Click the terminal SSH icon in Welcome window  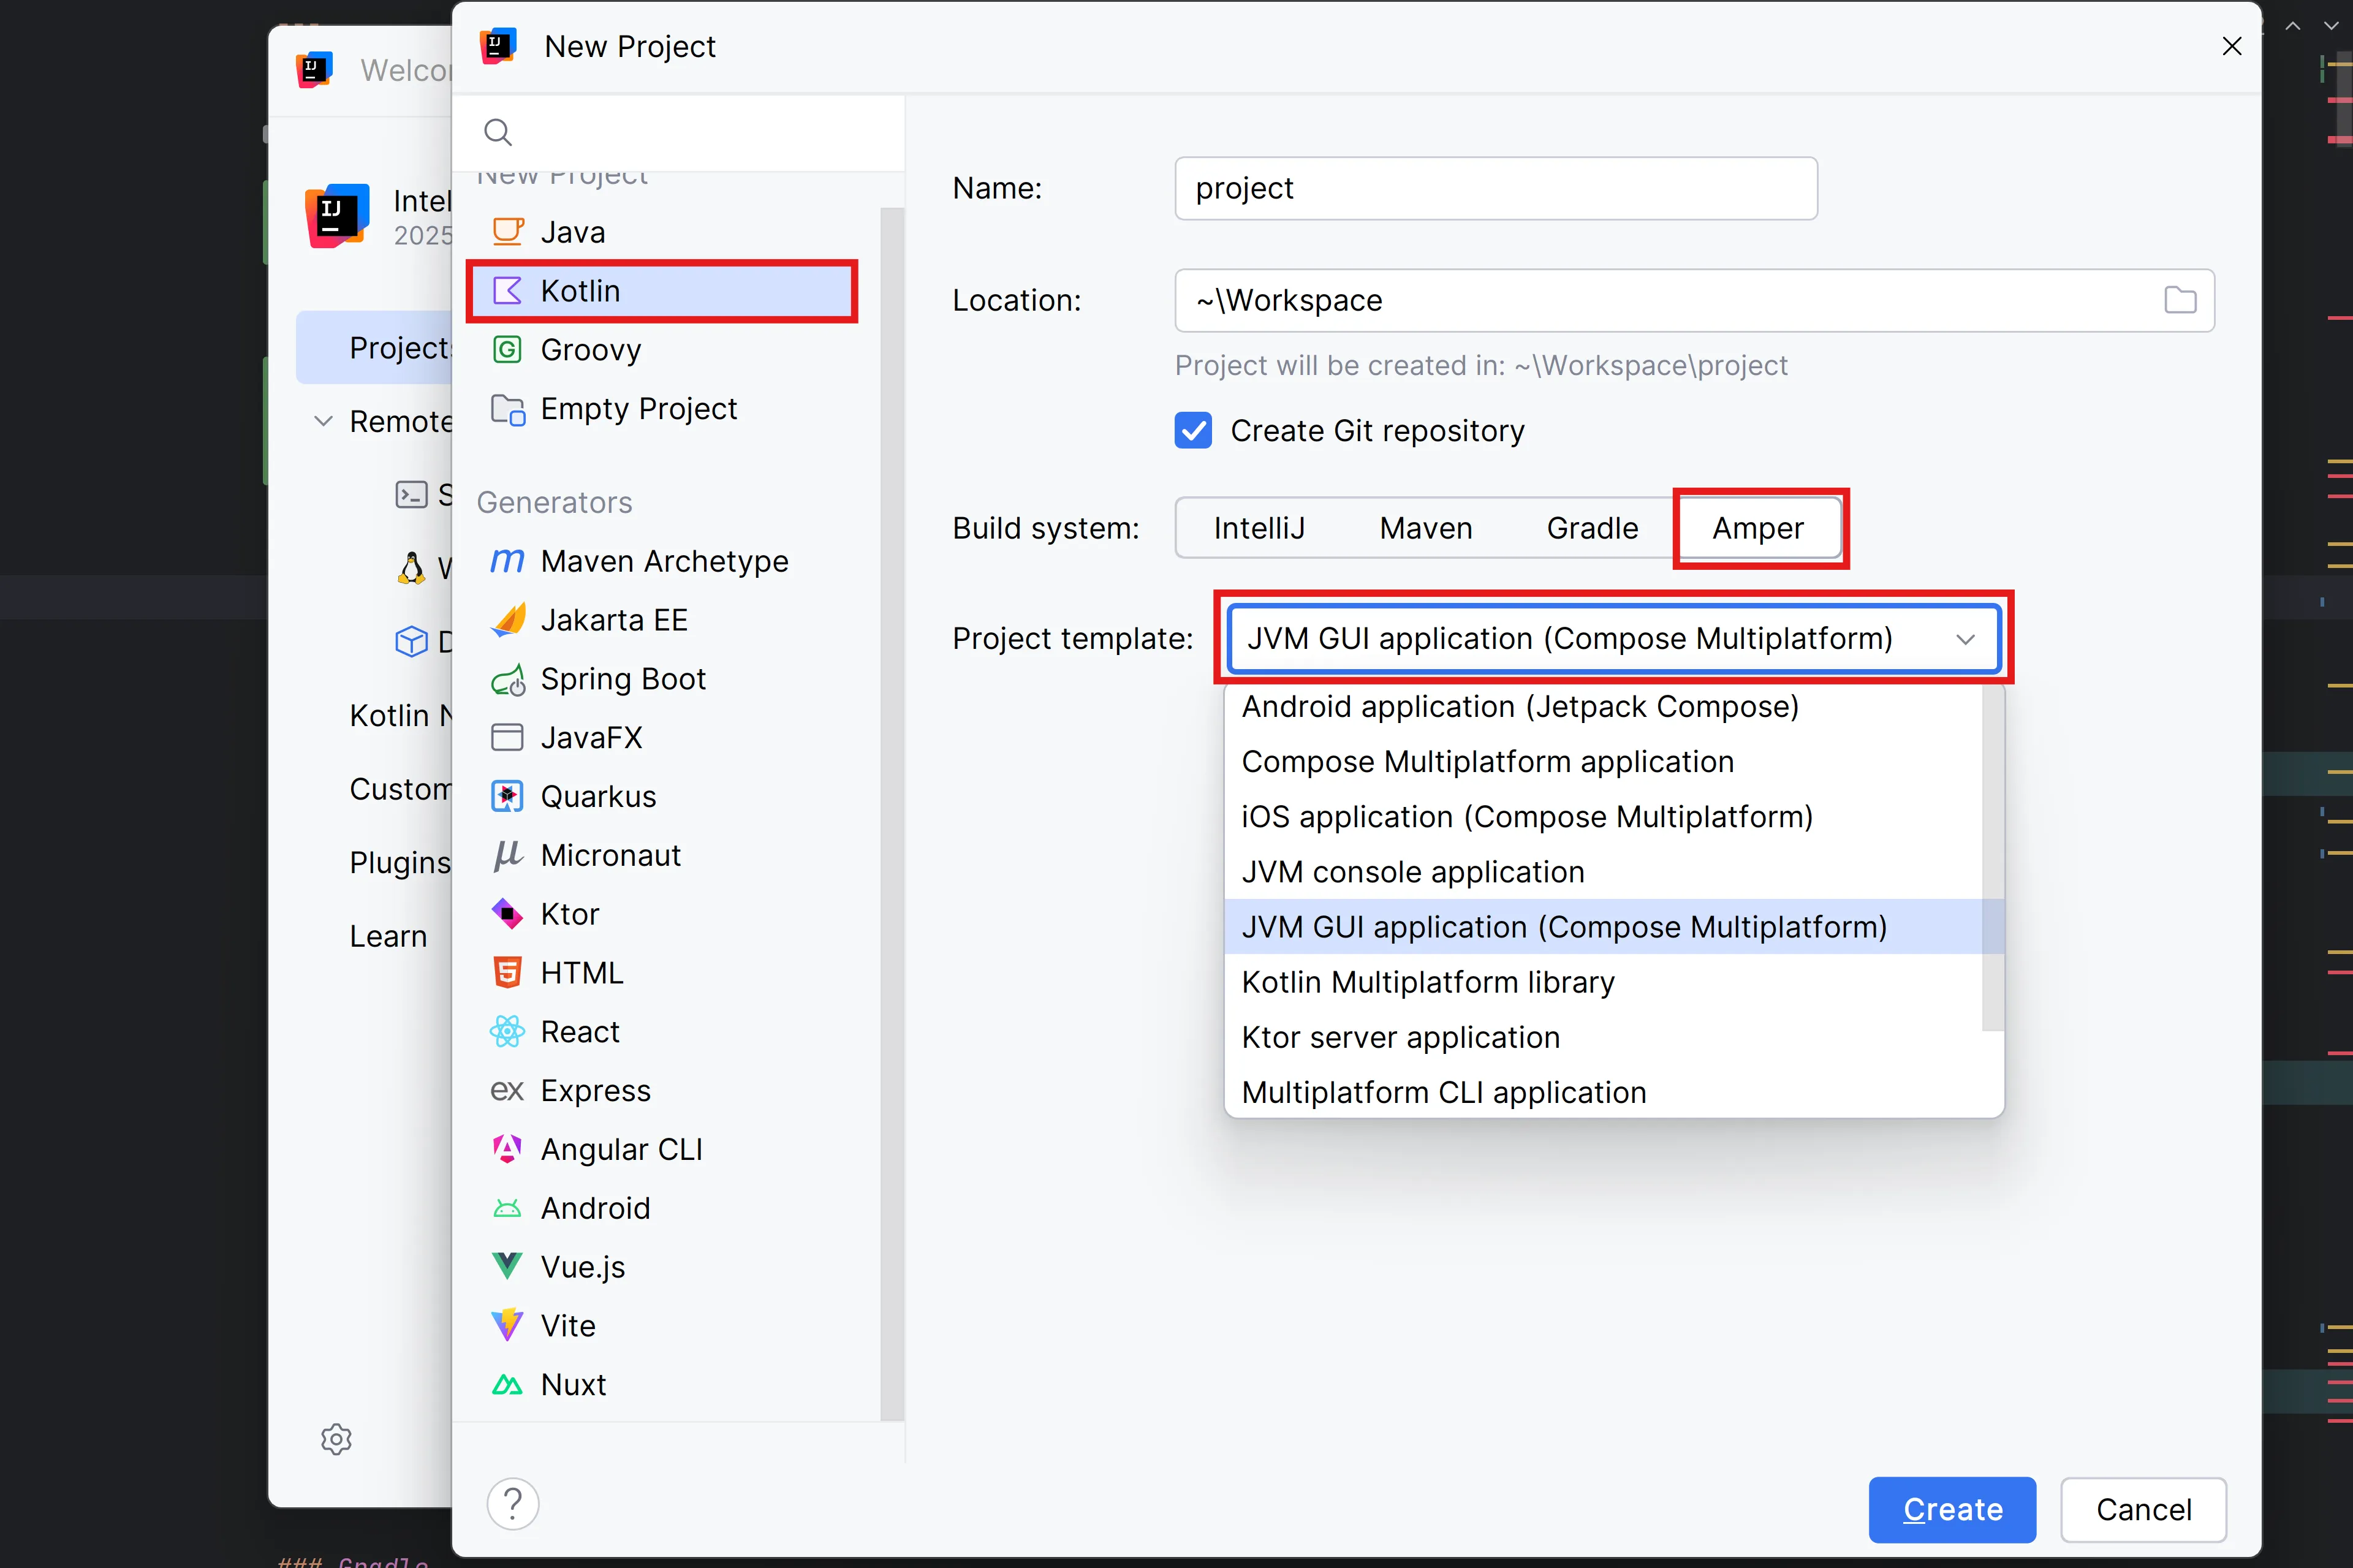pos(411,495)
